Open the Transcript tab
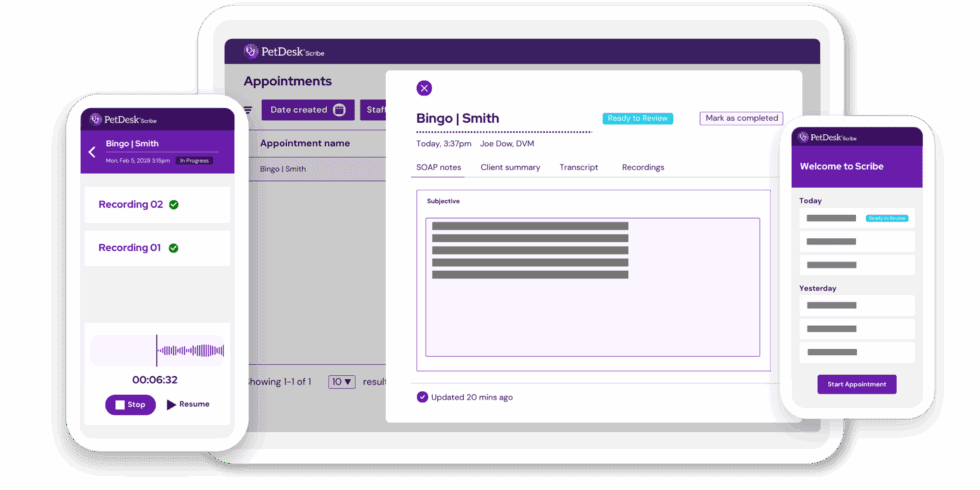The image size is (980, 490). pyautogui.click(x=578, y=167)
